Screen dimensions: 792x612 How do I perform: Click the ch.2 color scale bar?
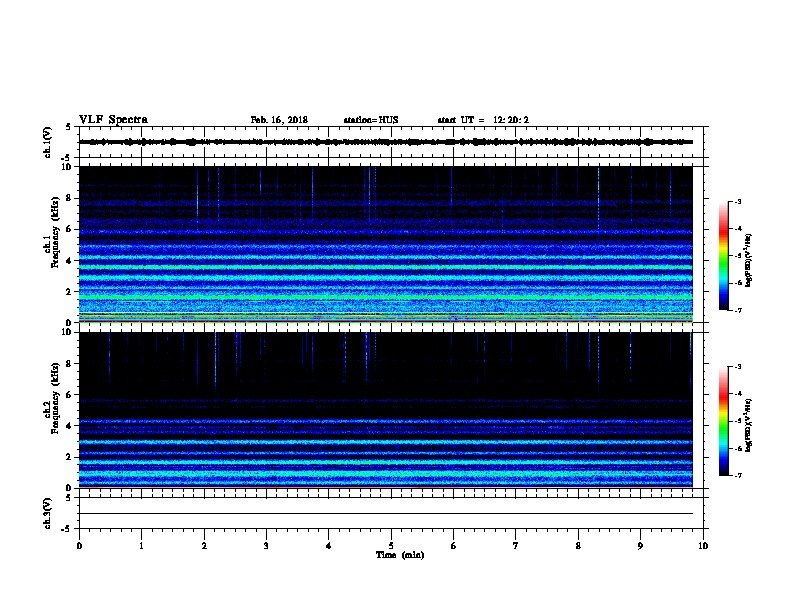click(x=723, y=421)
